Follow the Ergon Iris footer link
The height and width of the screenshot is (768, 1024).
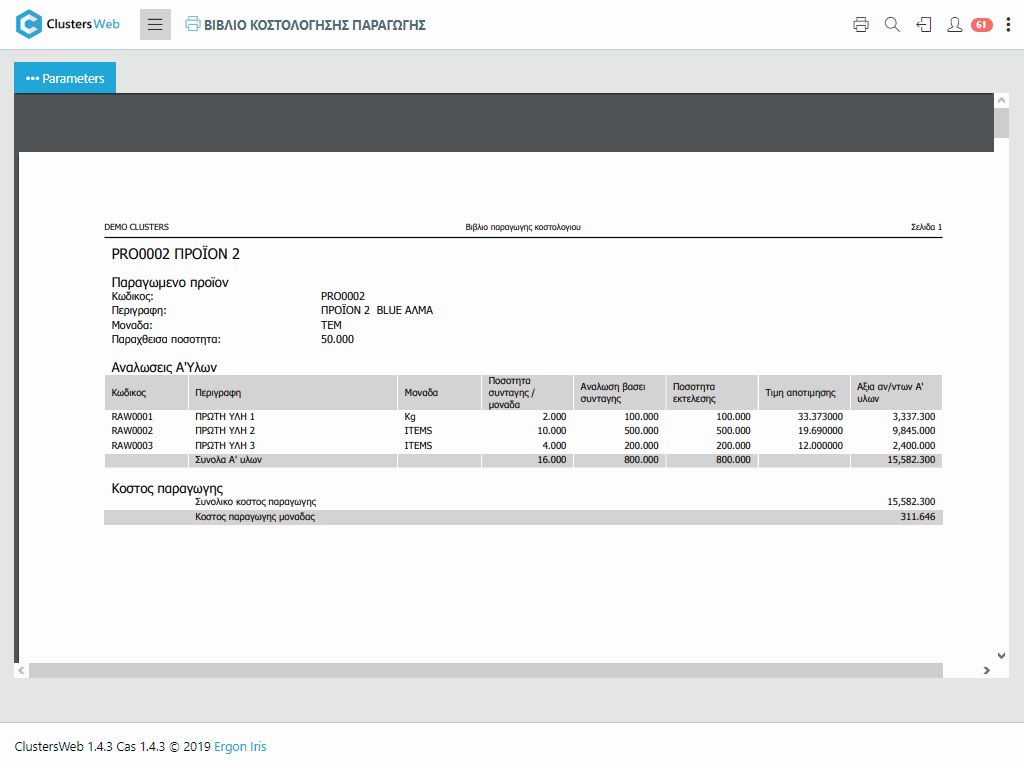coord(240,747)
